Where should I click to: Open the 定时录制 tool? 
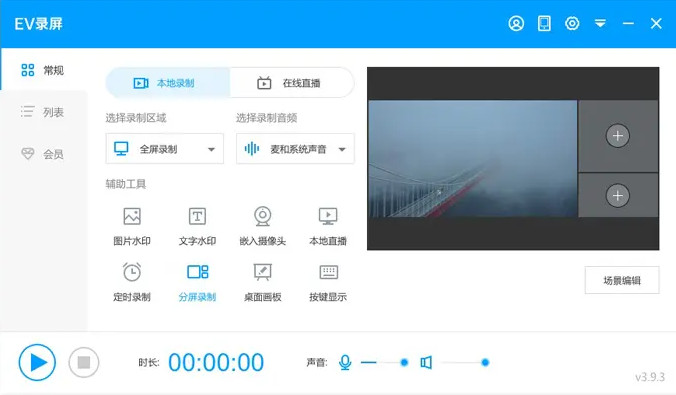click(x=132, y=282)
